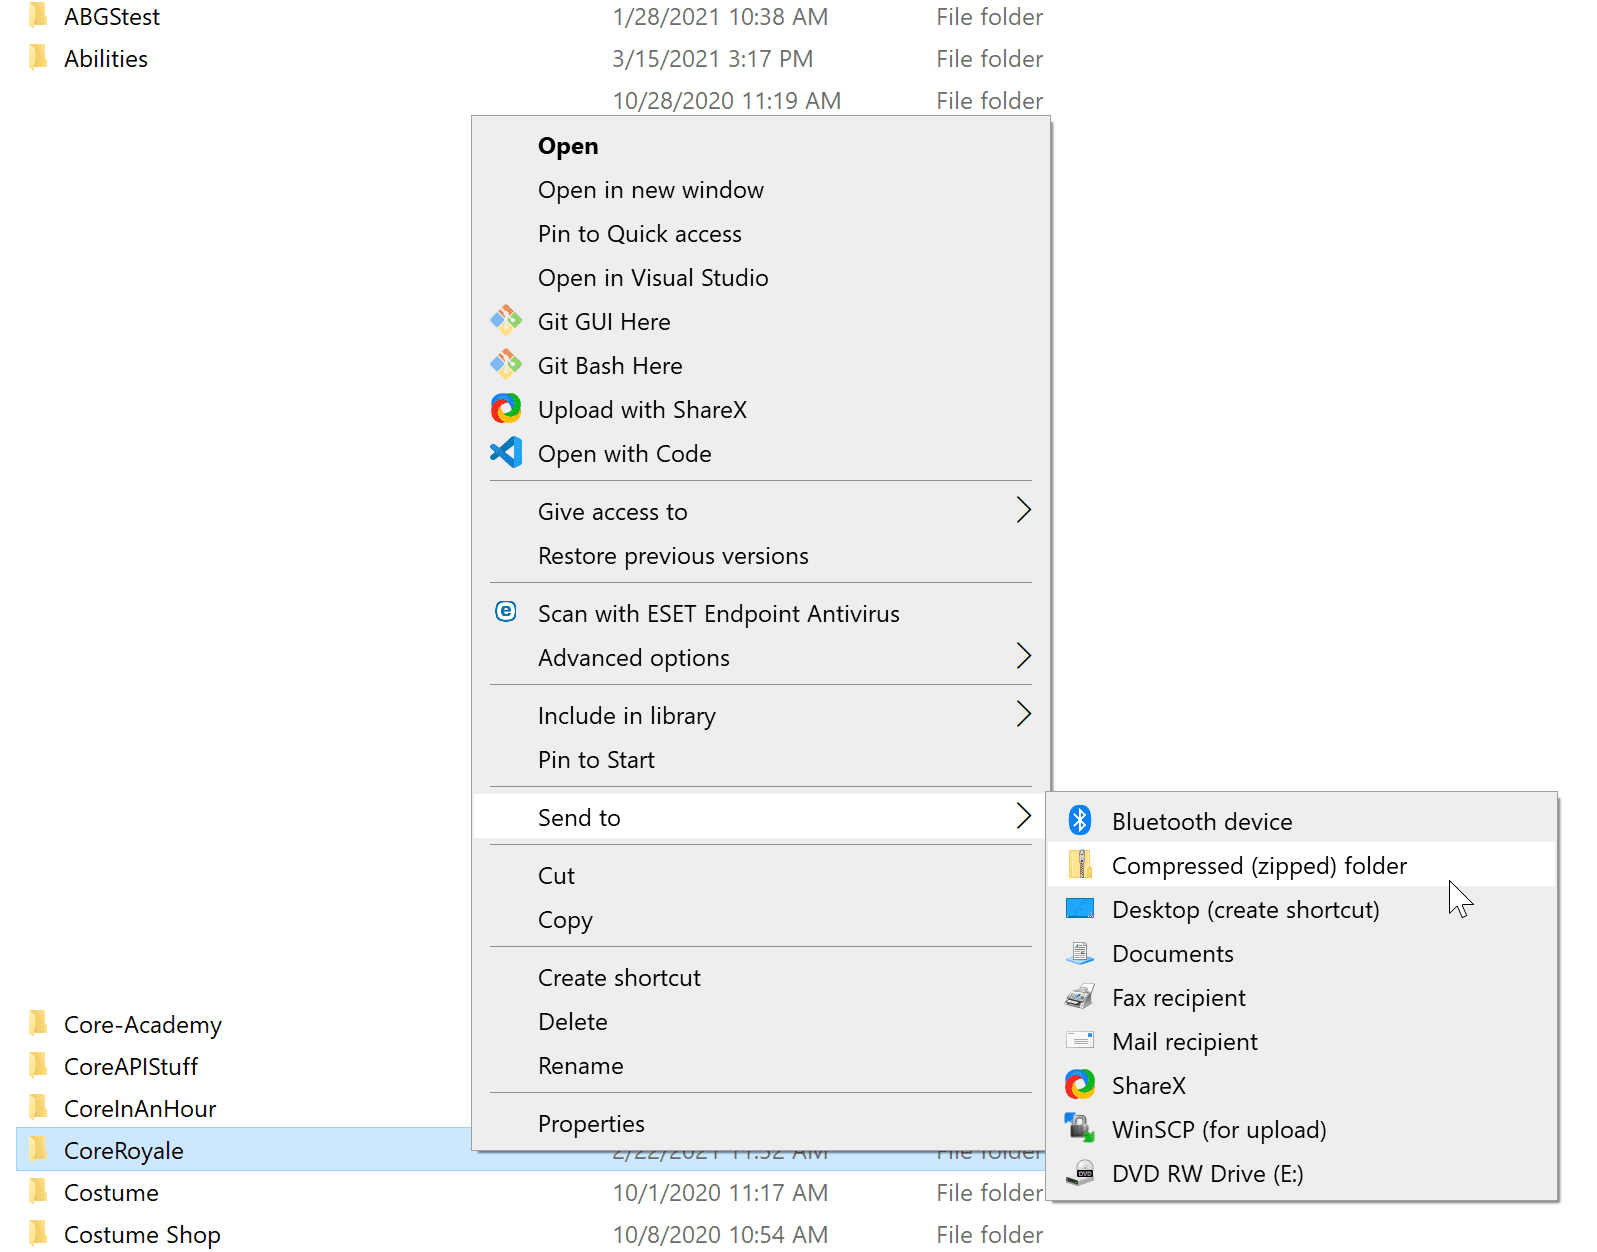Expand the Include in library submenu
Viewport: 1597px width, 1252px height.
click(x=1023, y=715)
